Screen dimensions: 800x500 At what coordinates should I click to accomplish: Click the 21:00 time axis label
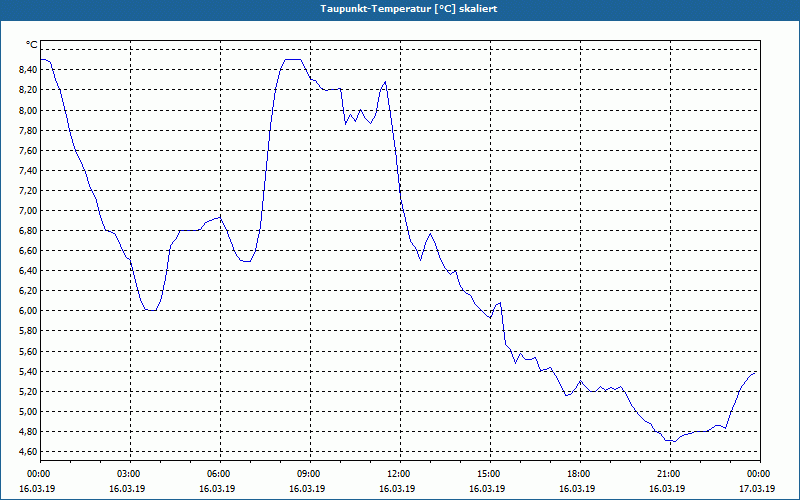pyautogui.click(x=670, y=474)
